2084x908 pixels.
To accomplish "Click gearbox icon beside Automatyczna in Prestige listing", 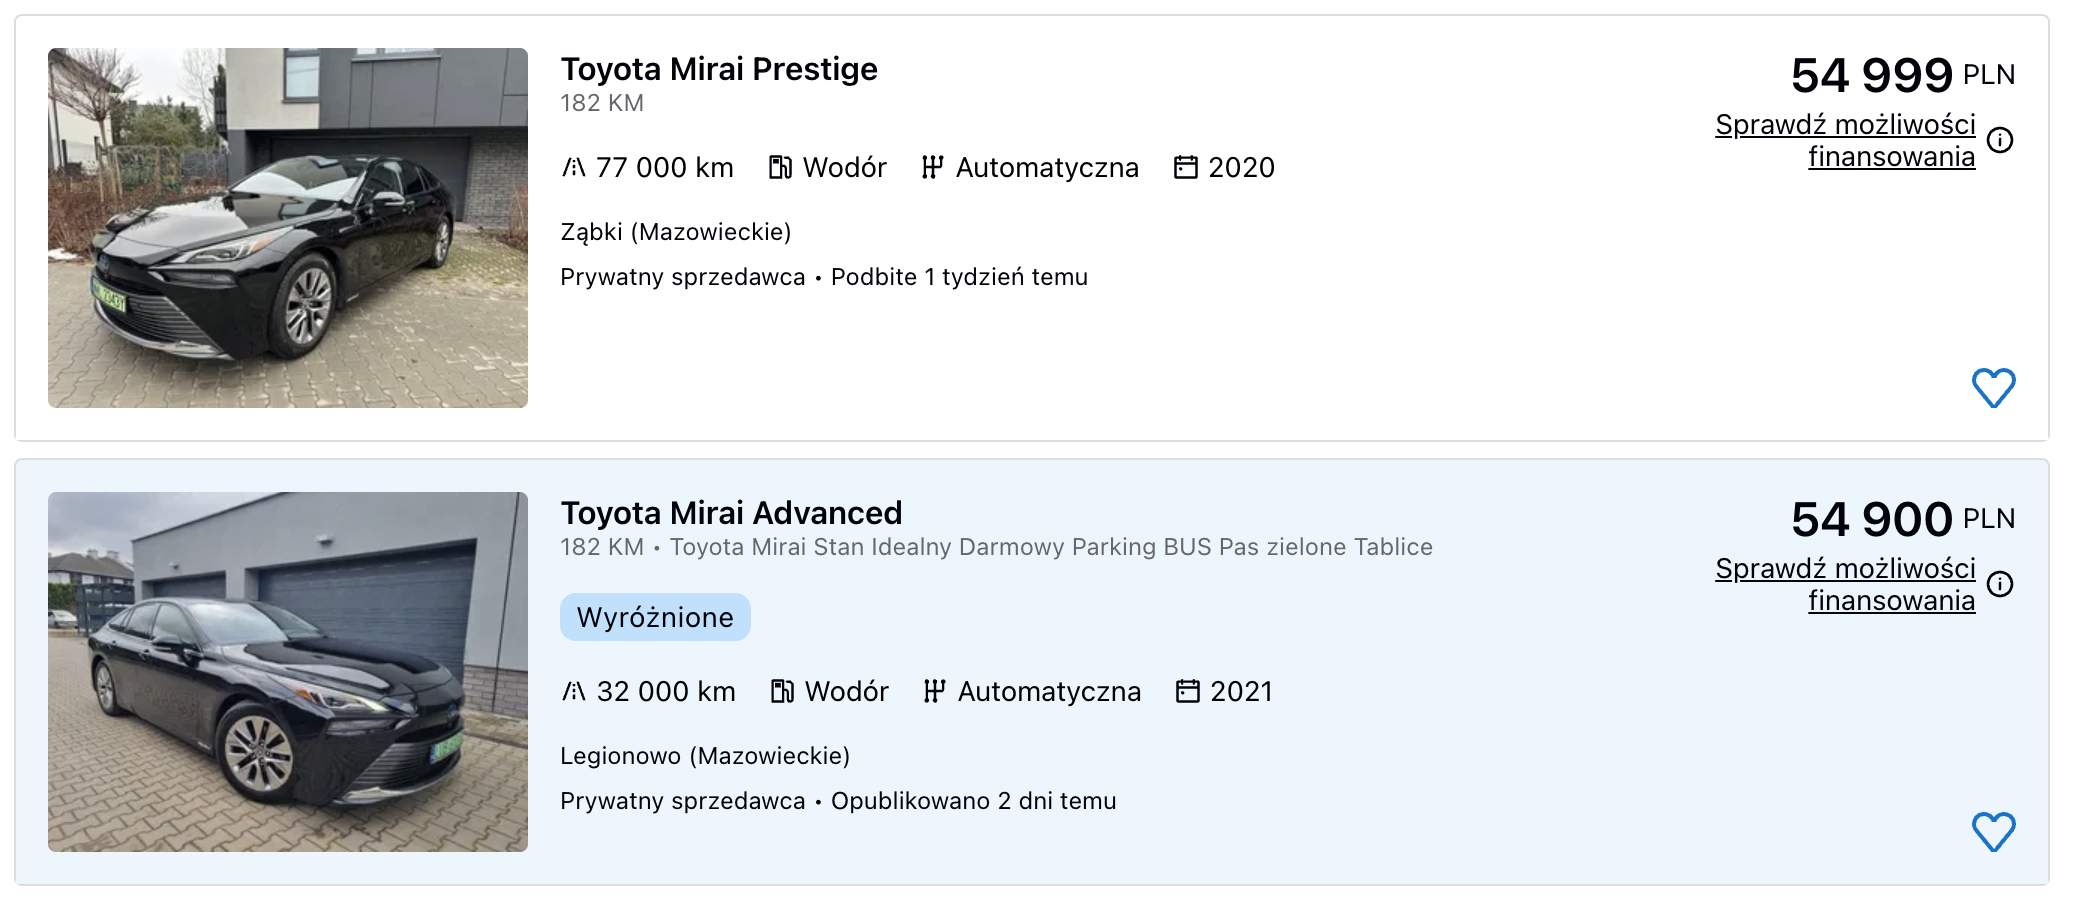I will 932,167.
